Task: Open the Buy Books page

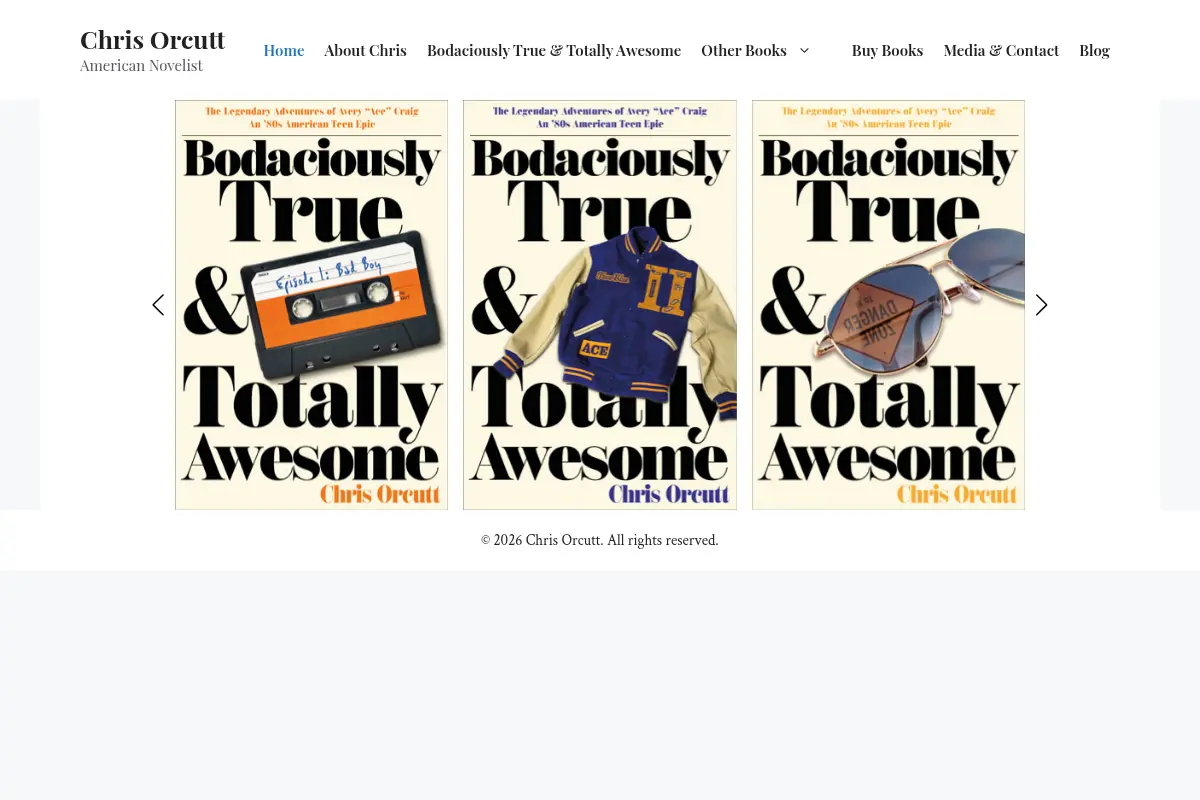Action: pyautogui.click(x=888, y=50)
